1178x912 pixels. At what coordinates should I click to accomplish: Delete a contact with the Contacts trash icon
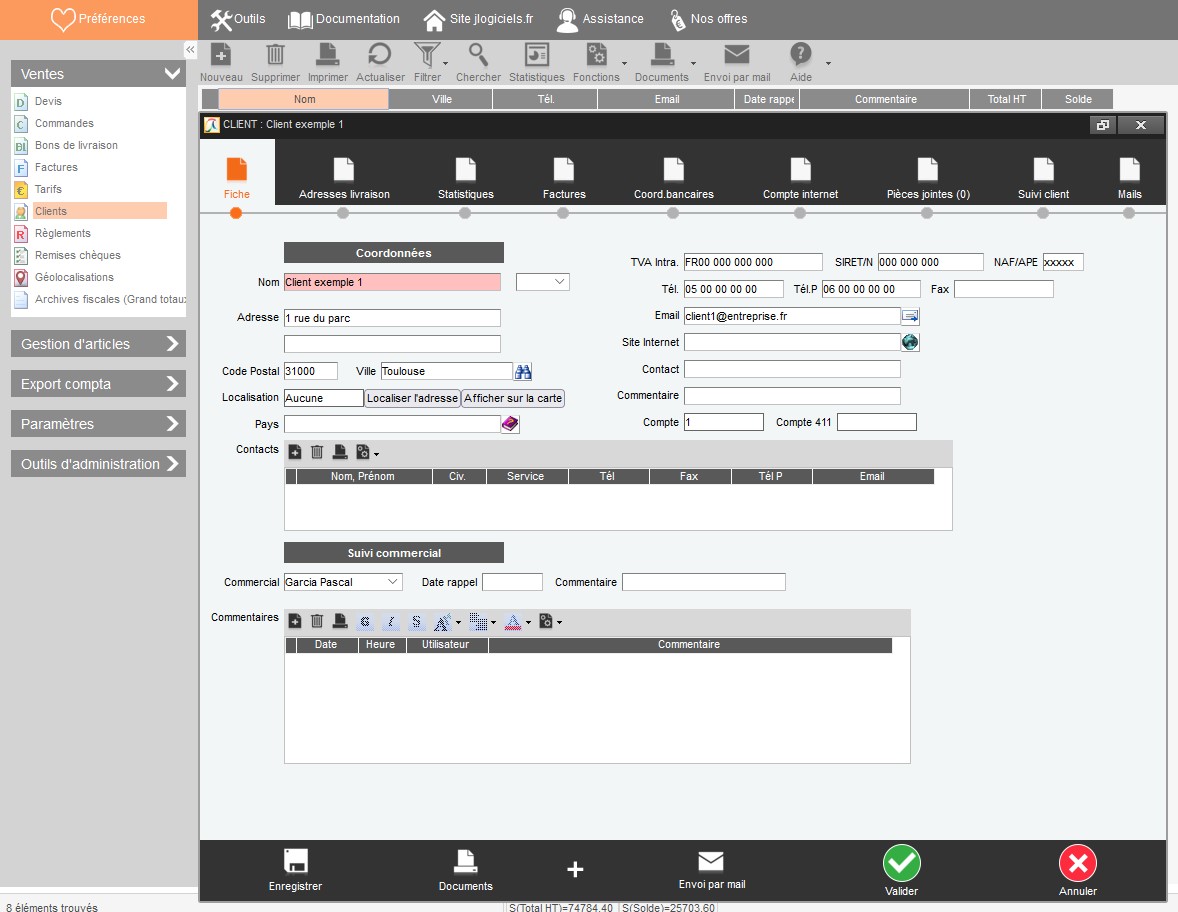(x=317, y=452)
